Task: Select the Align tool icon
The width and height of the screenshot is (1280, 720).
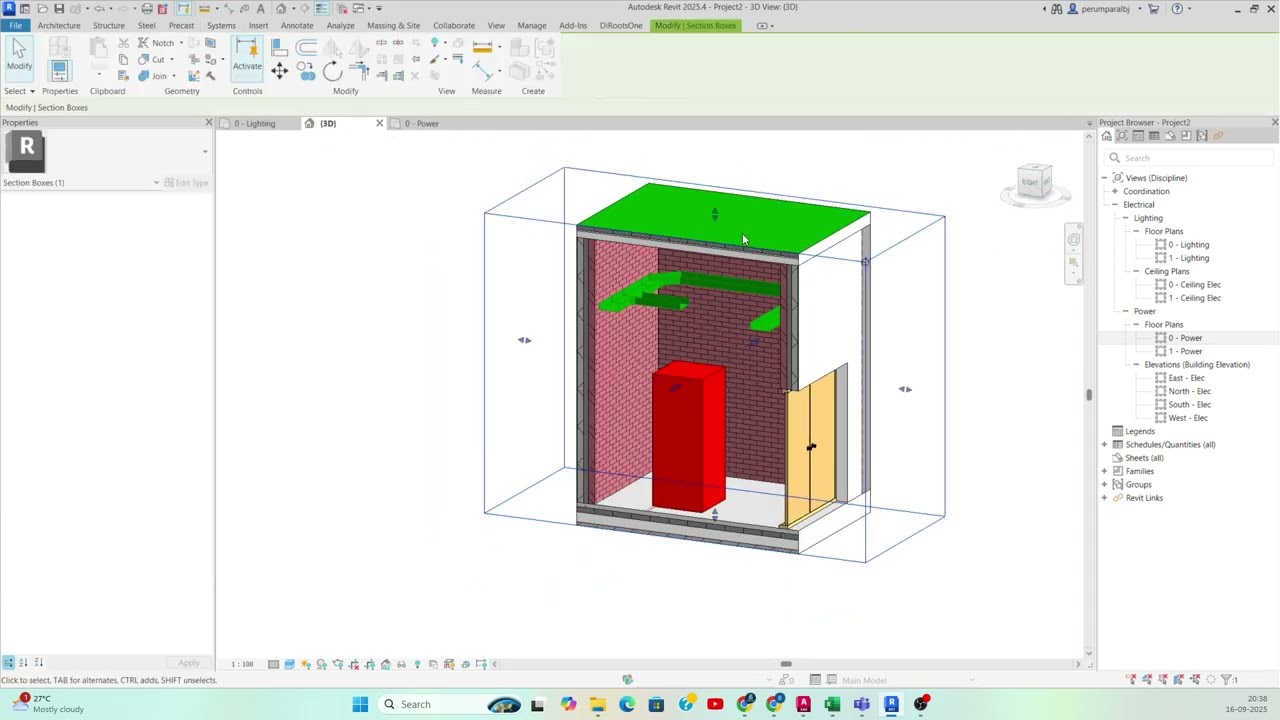Action: coord(279,47)
